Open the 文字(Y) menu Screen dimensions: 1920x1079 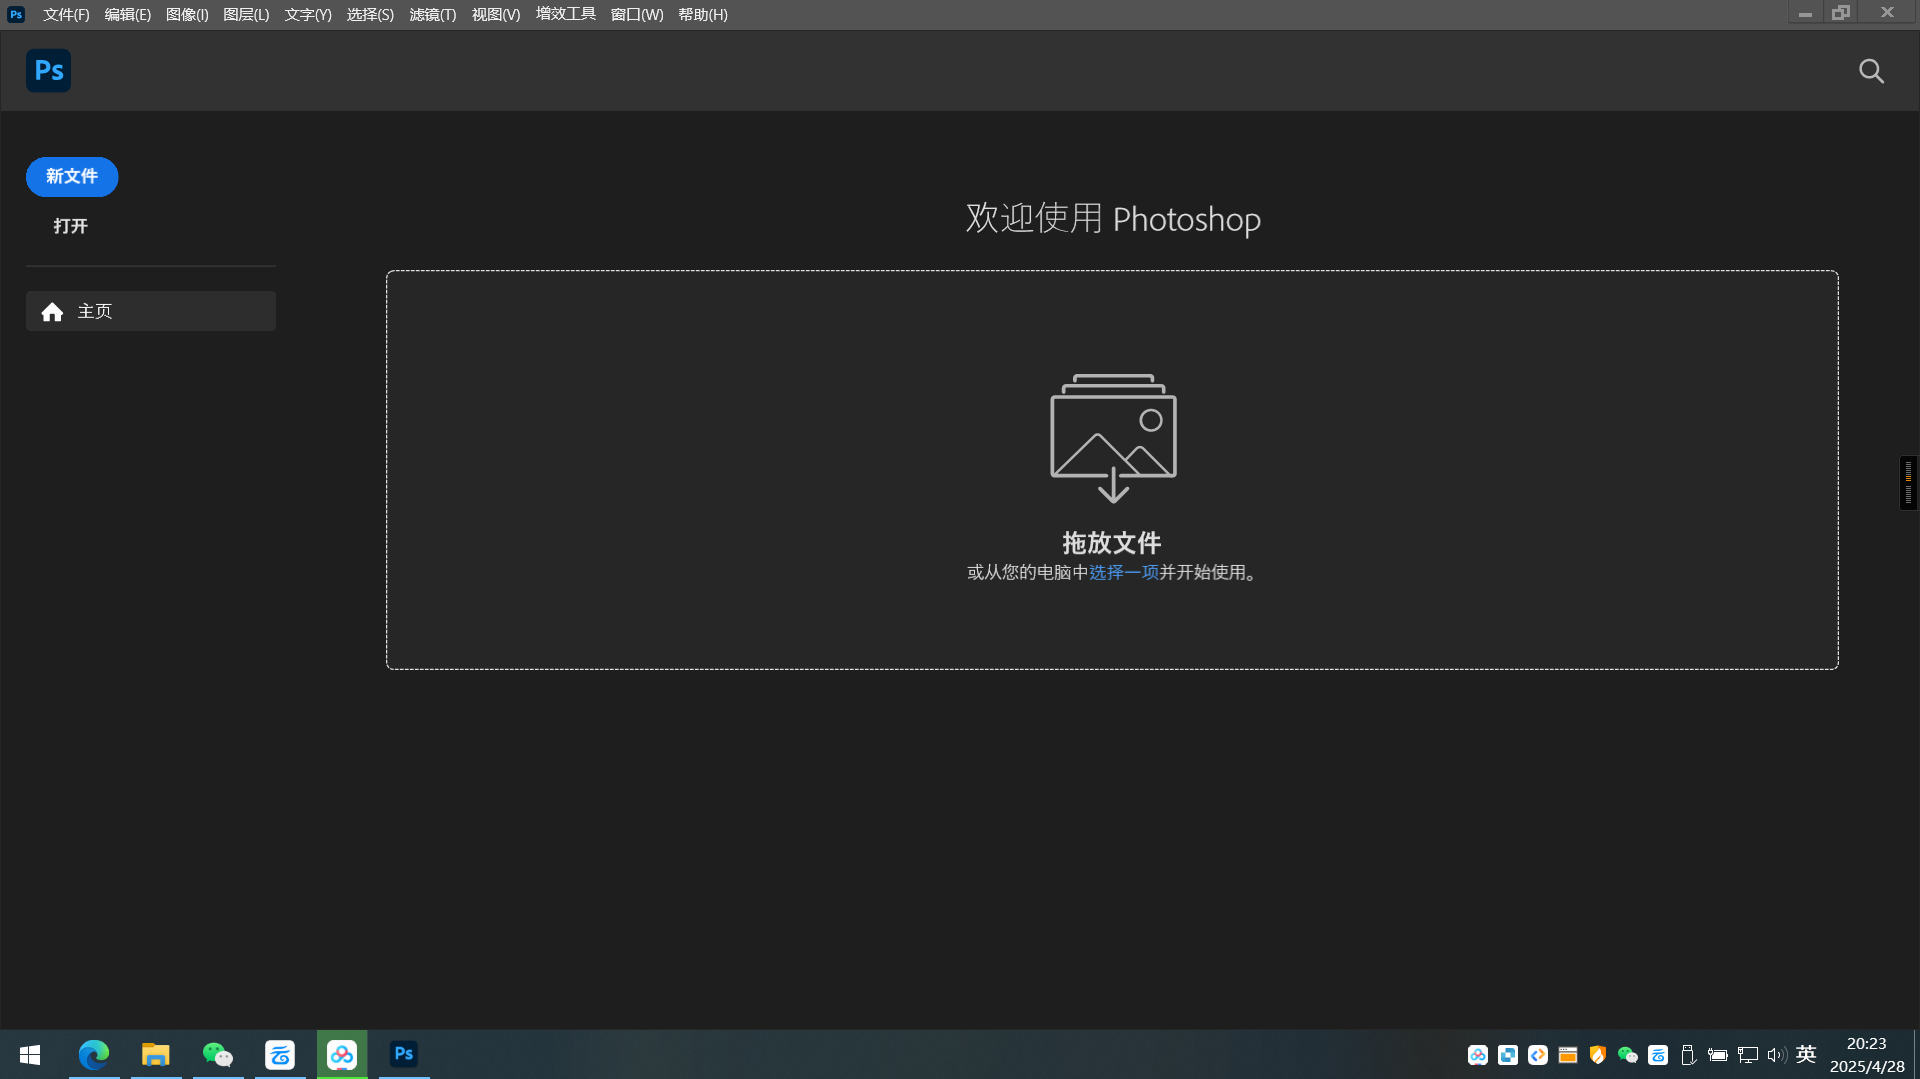(x=308, y=15)
